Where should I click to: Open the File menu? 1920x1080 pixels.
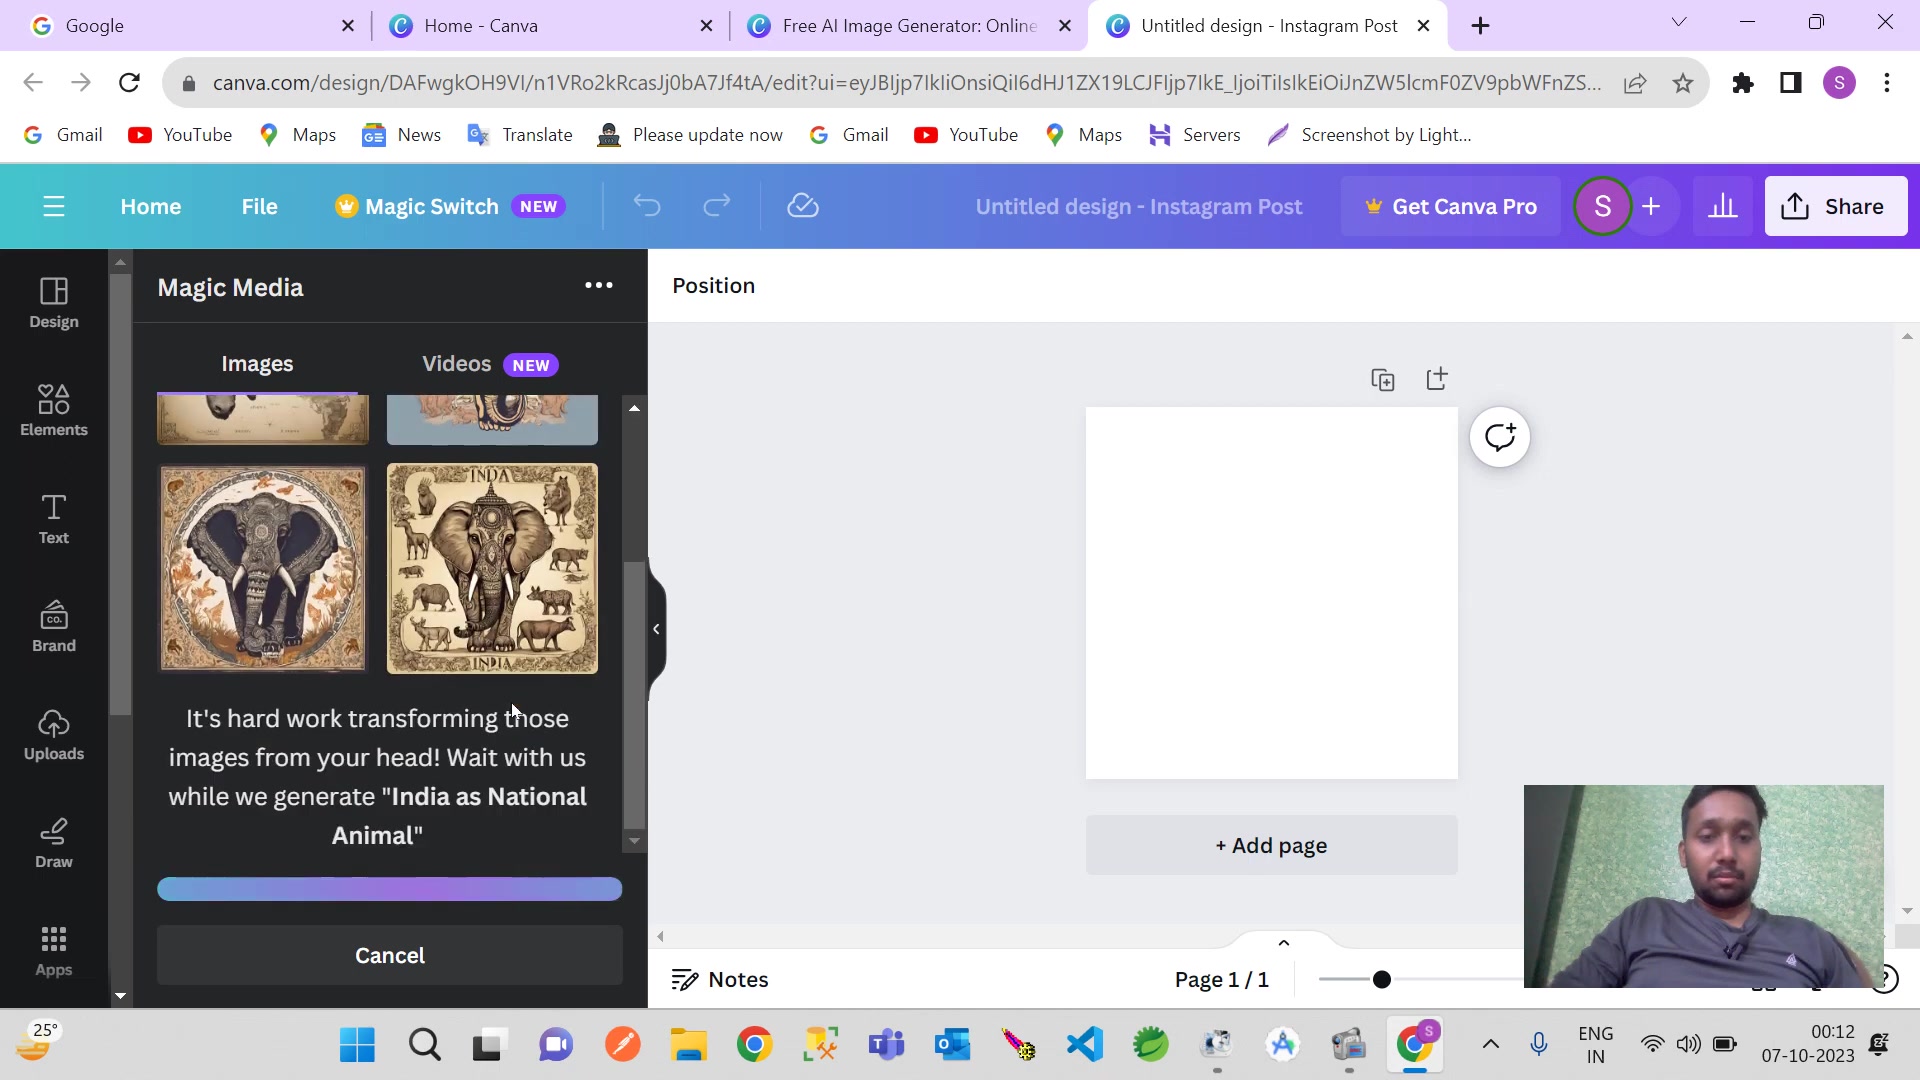(x=259, y=207)
